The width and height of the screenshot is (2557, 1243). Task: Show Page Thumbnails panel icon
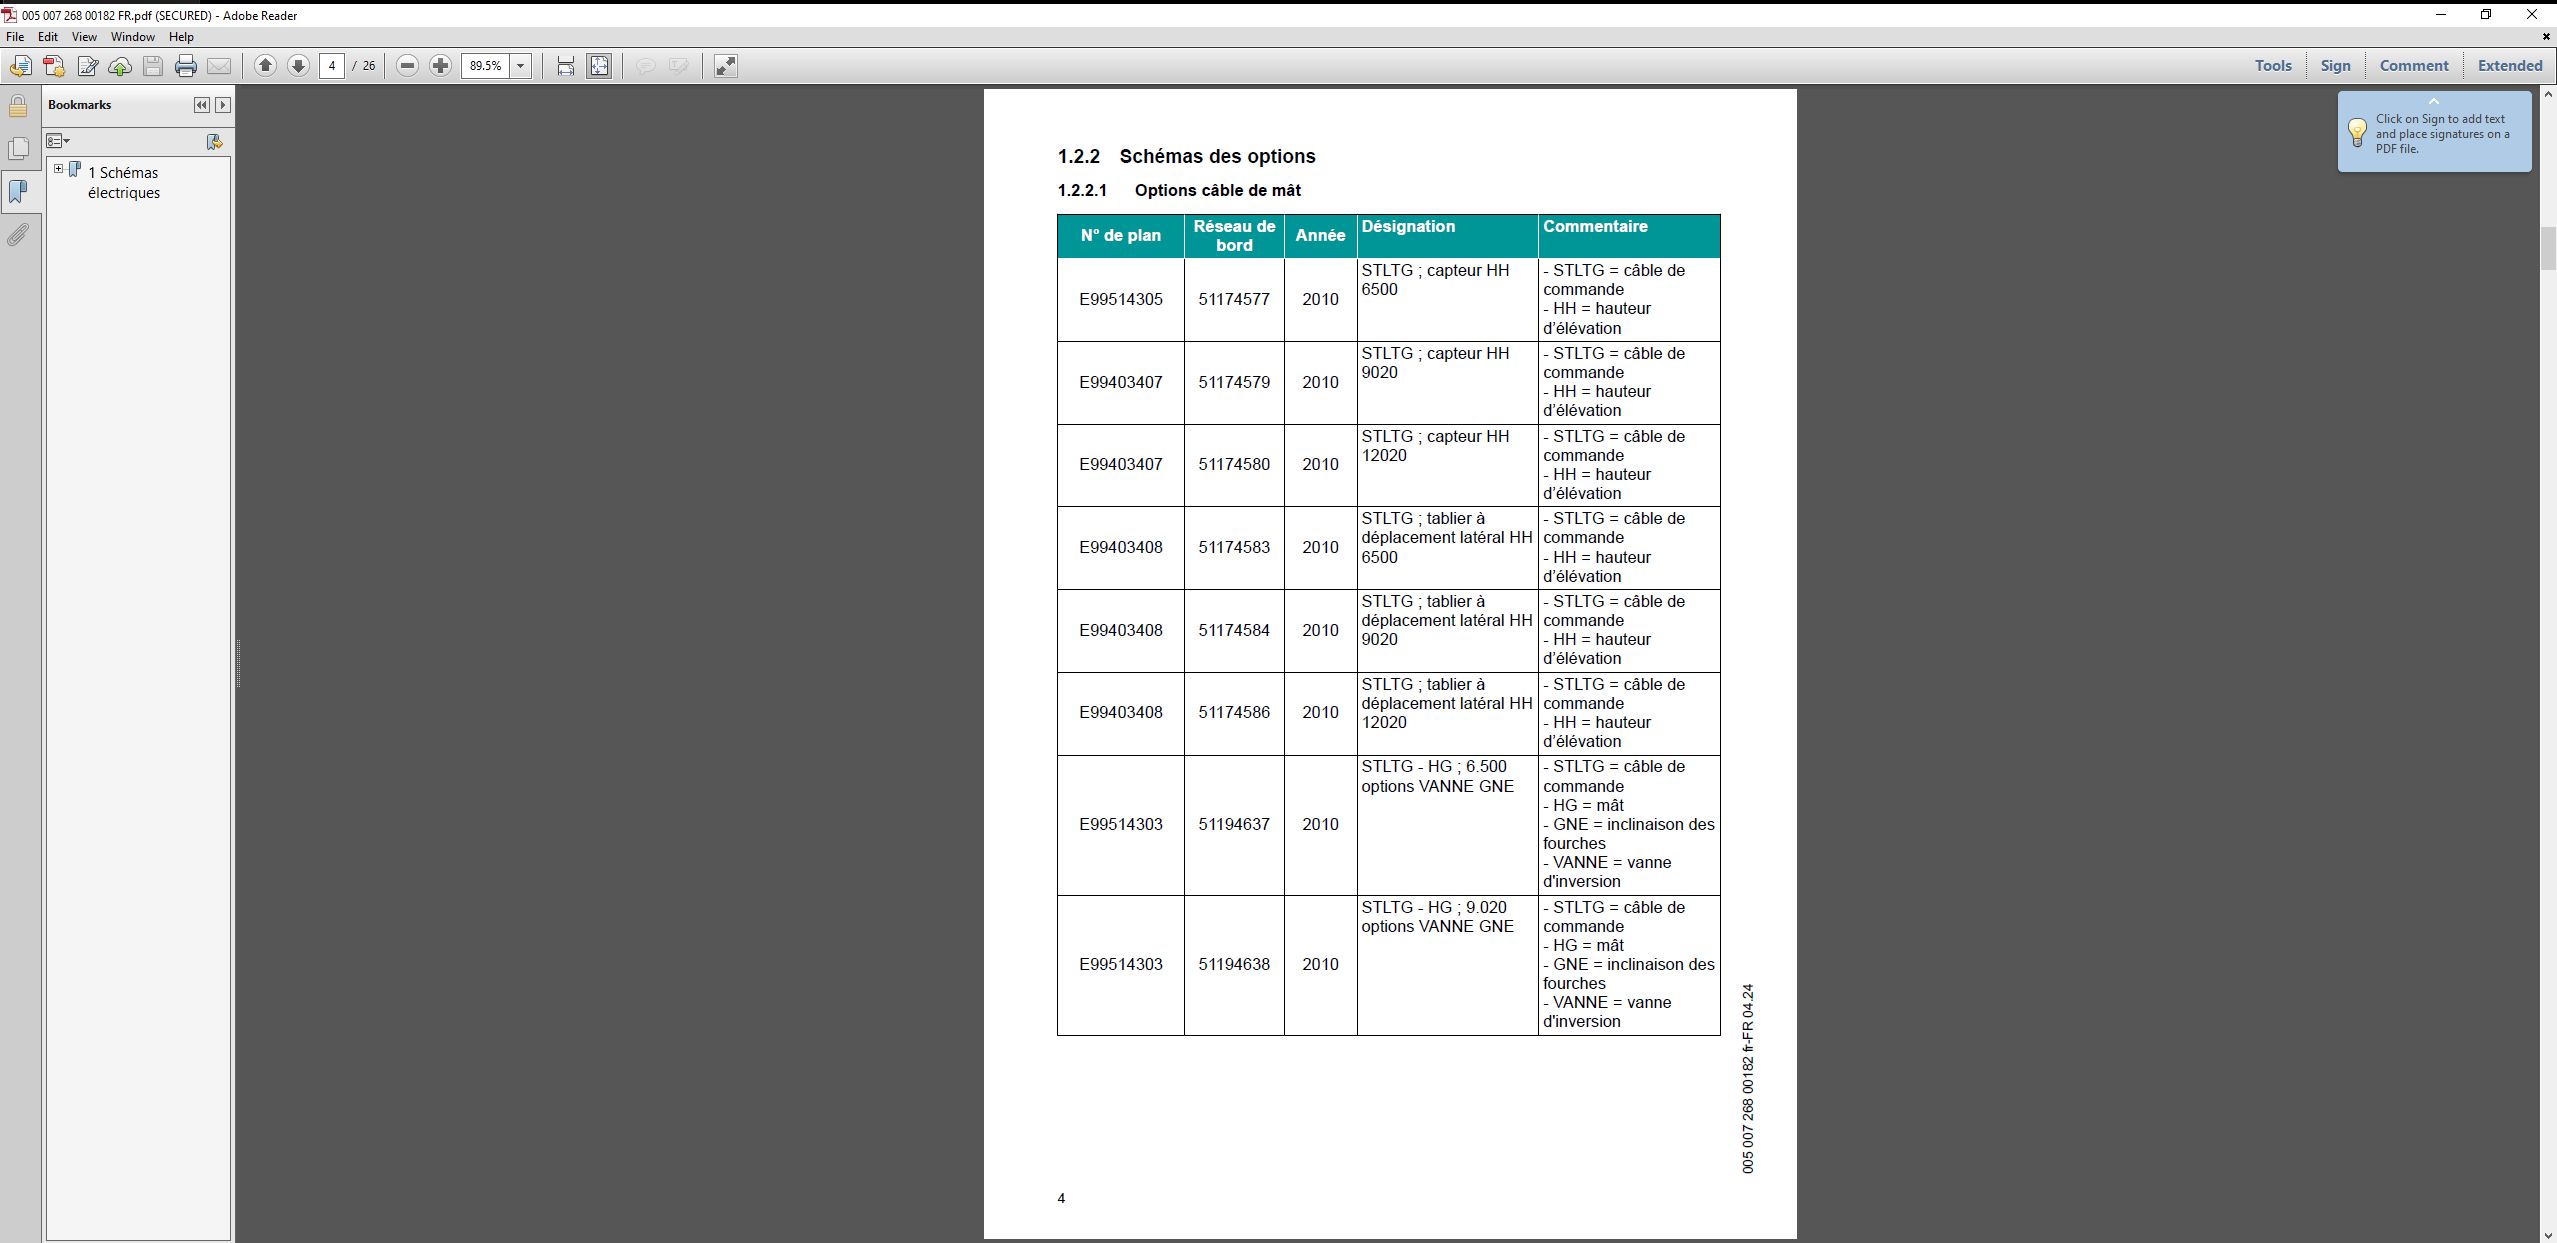[18, 148]
